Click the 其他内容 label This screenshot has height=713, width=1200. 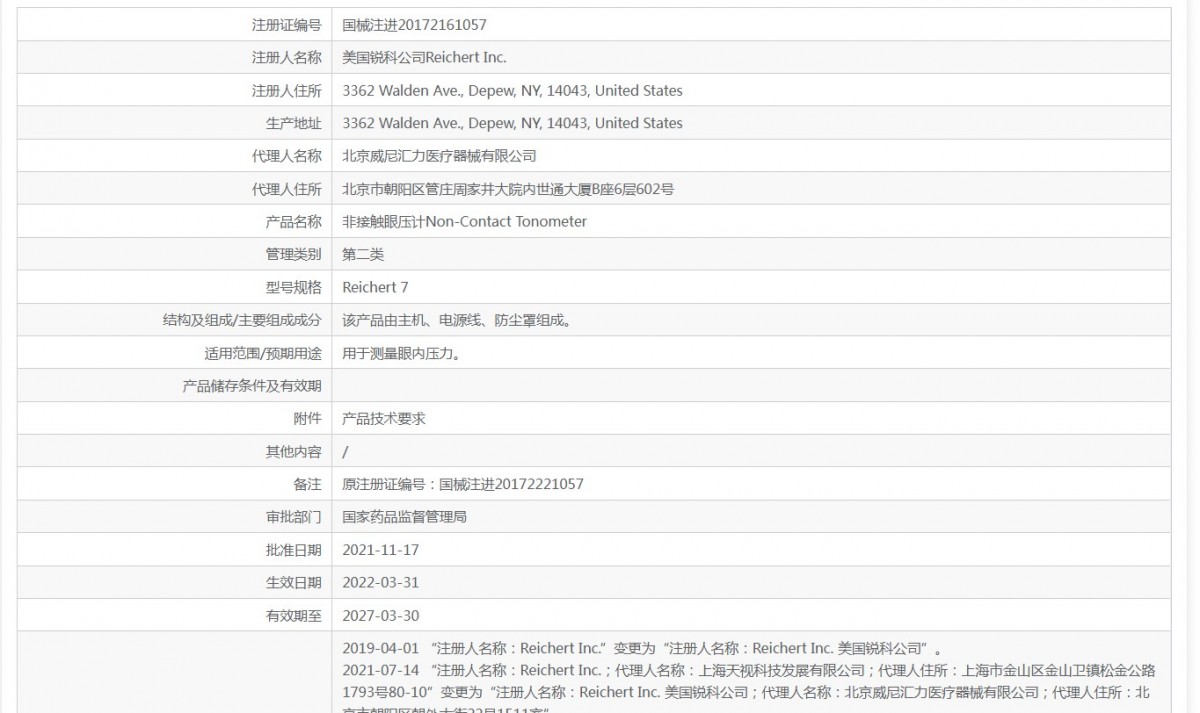(x=294, y=452)
